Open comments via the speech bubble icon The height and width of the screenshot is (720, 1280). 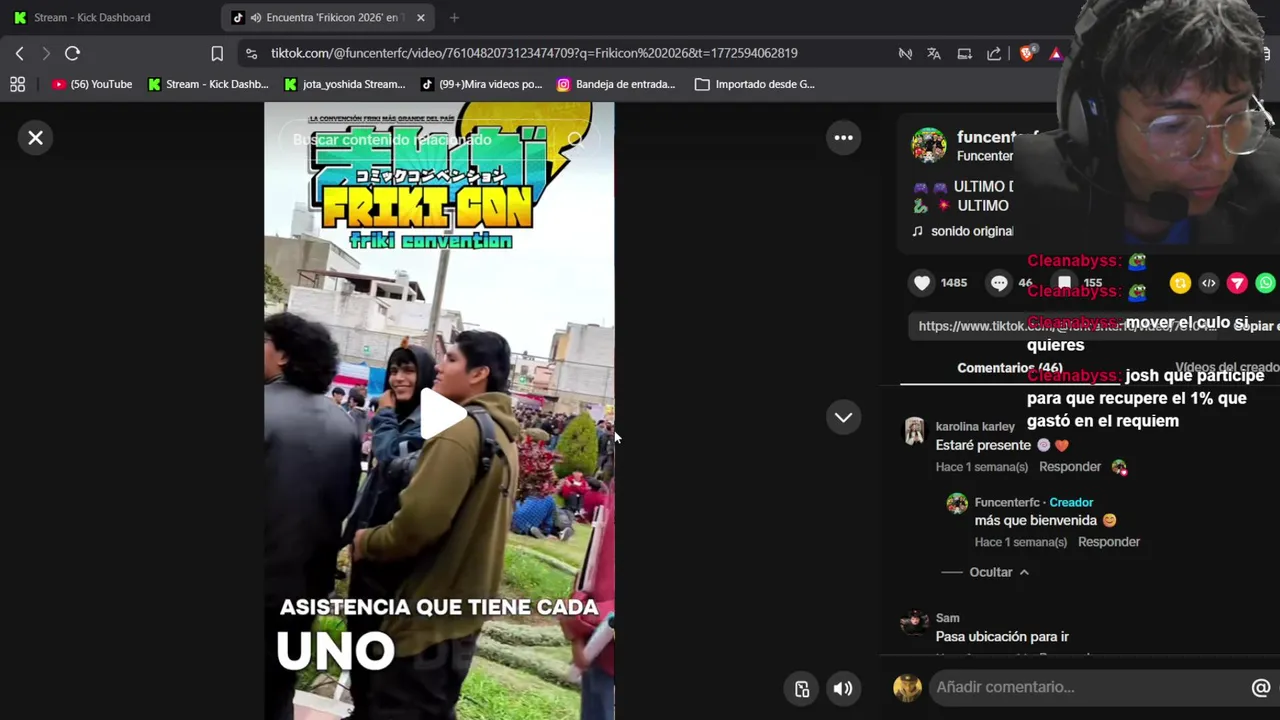coord(999,283)
